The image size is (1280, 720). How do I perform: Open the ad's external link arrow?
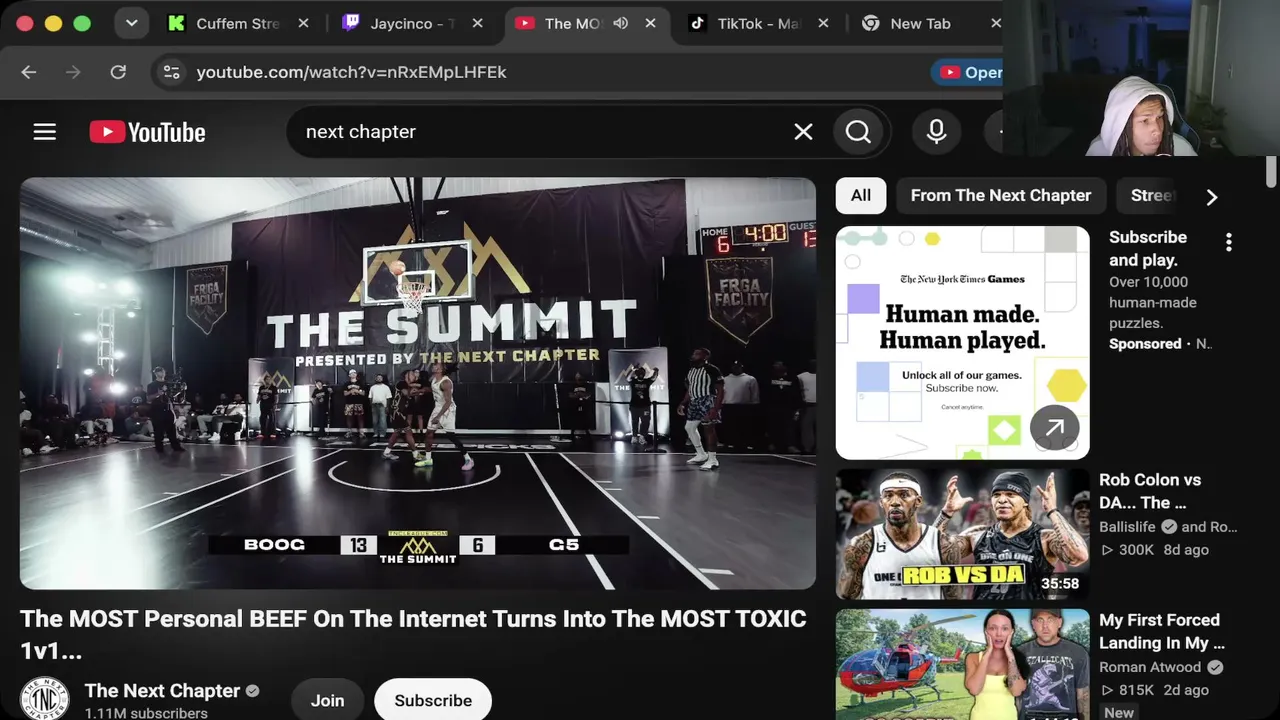[1055, 429]
